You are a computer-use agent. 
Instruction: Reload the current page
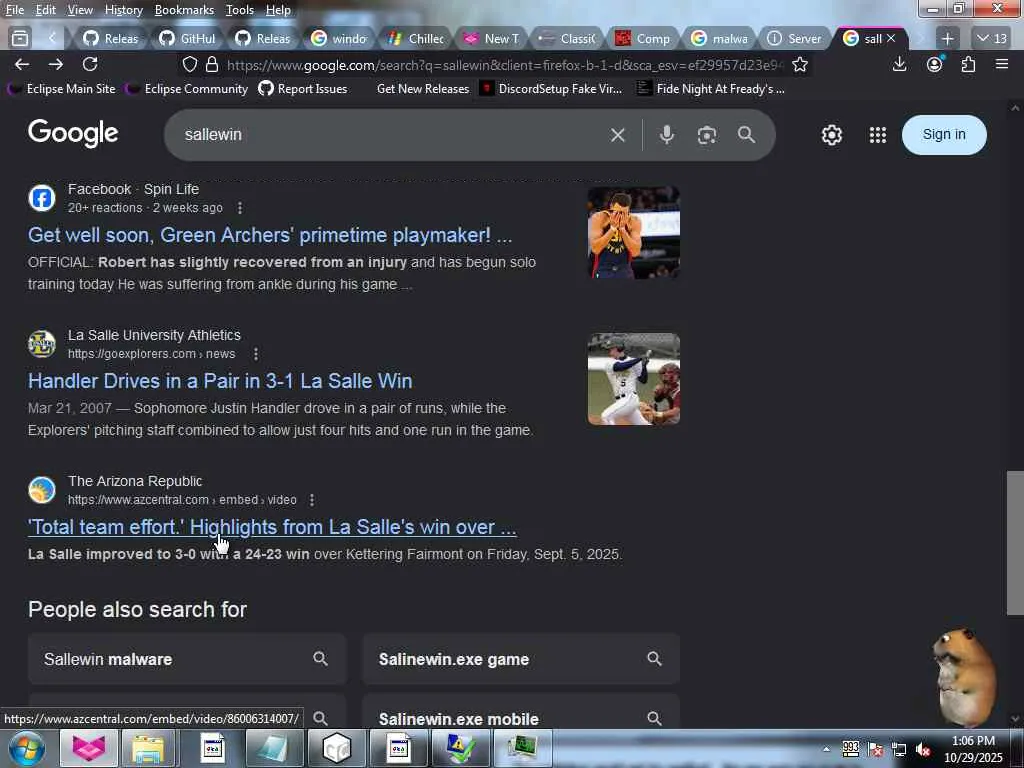(90, 64)
